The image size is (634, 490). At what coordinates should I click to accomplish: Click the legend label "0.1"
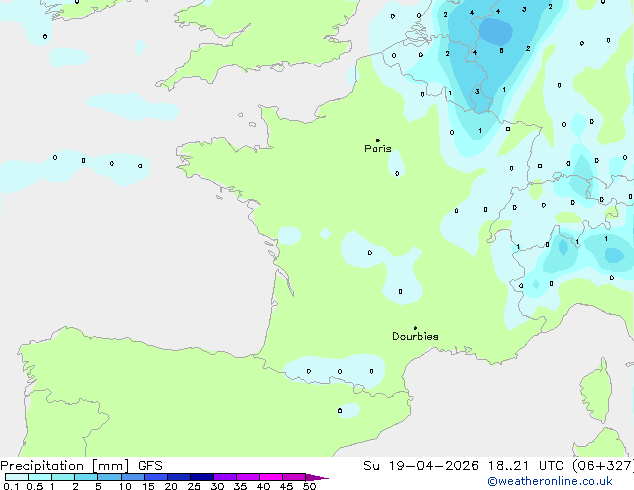(11, 486)
